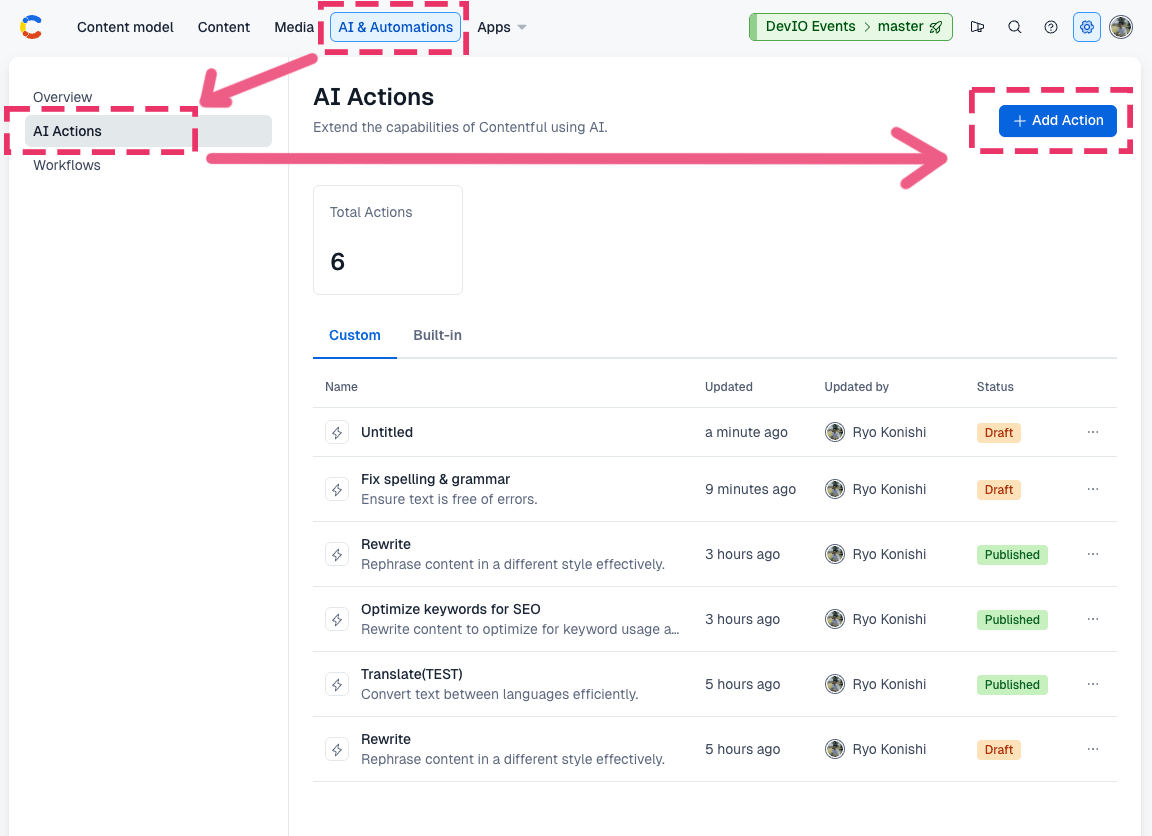Click the '9 minutes ago' timestamp

click(x=750, y=489)
